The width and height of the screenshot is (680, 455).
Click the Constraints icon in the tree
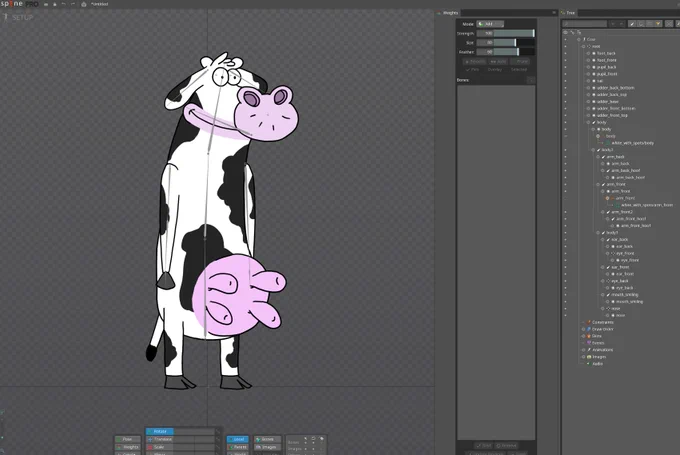pos(589,322)
